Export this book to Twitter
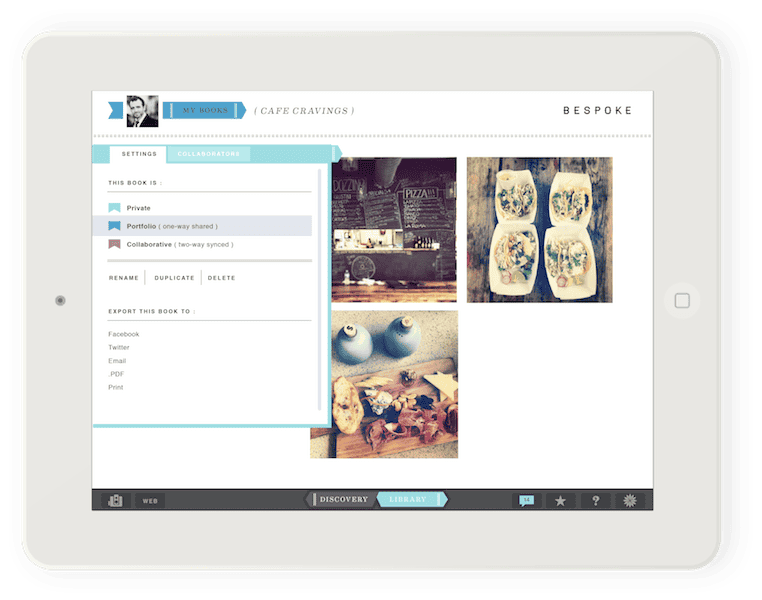The image size is (762, 600). [119, 347]
